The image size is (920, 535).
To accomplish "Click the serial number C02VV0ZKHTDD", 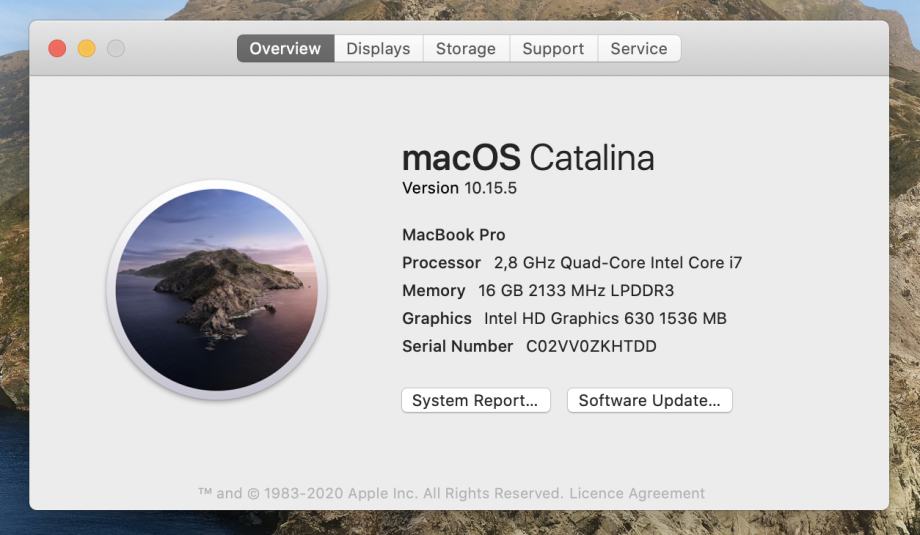I will 591,347.
